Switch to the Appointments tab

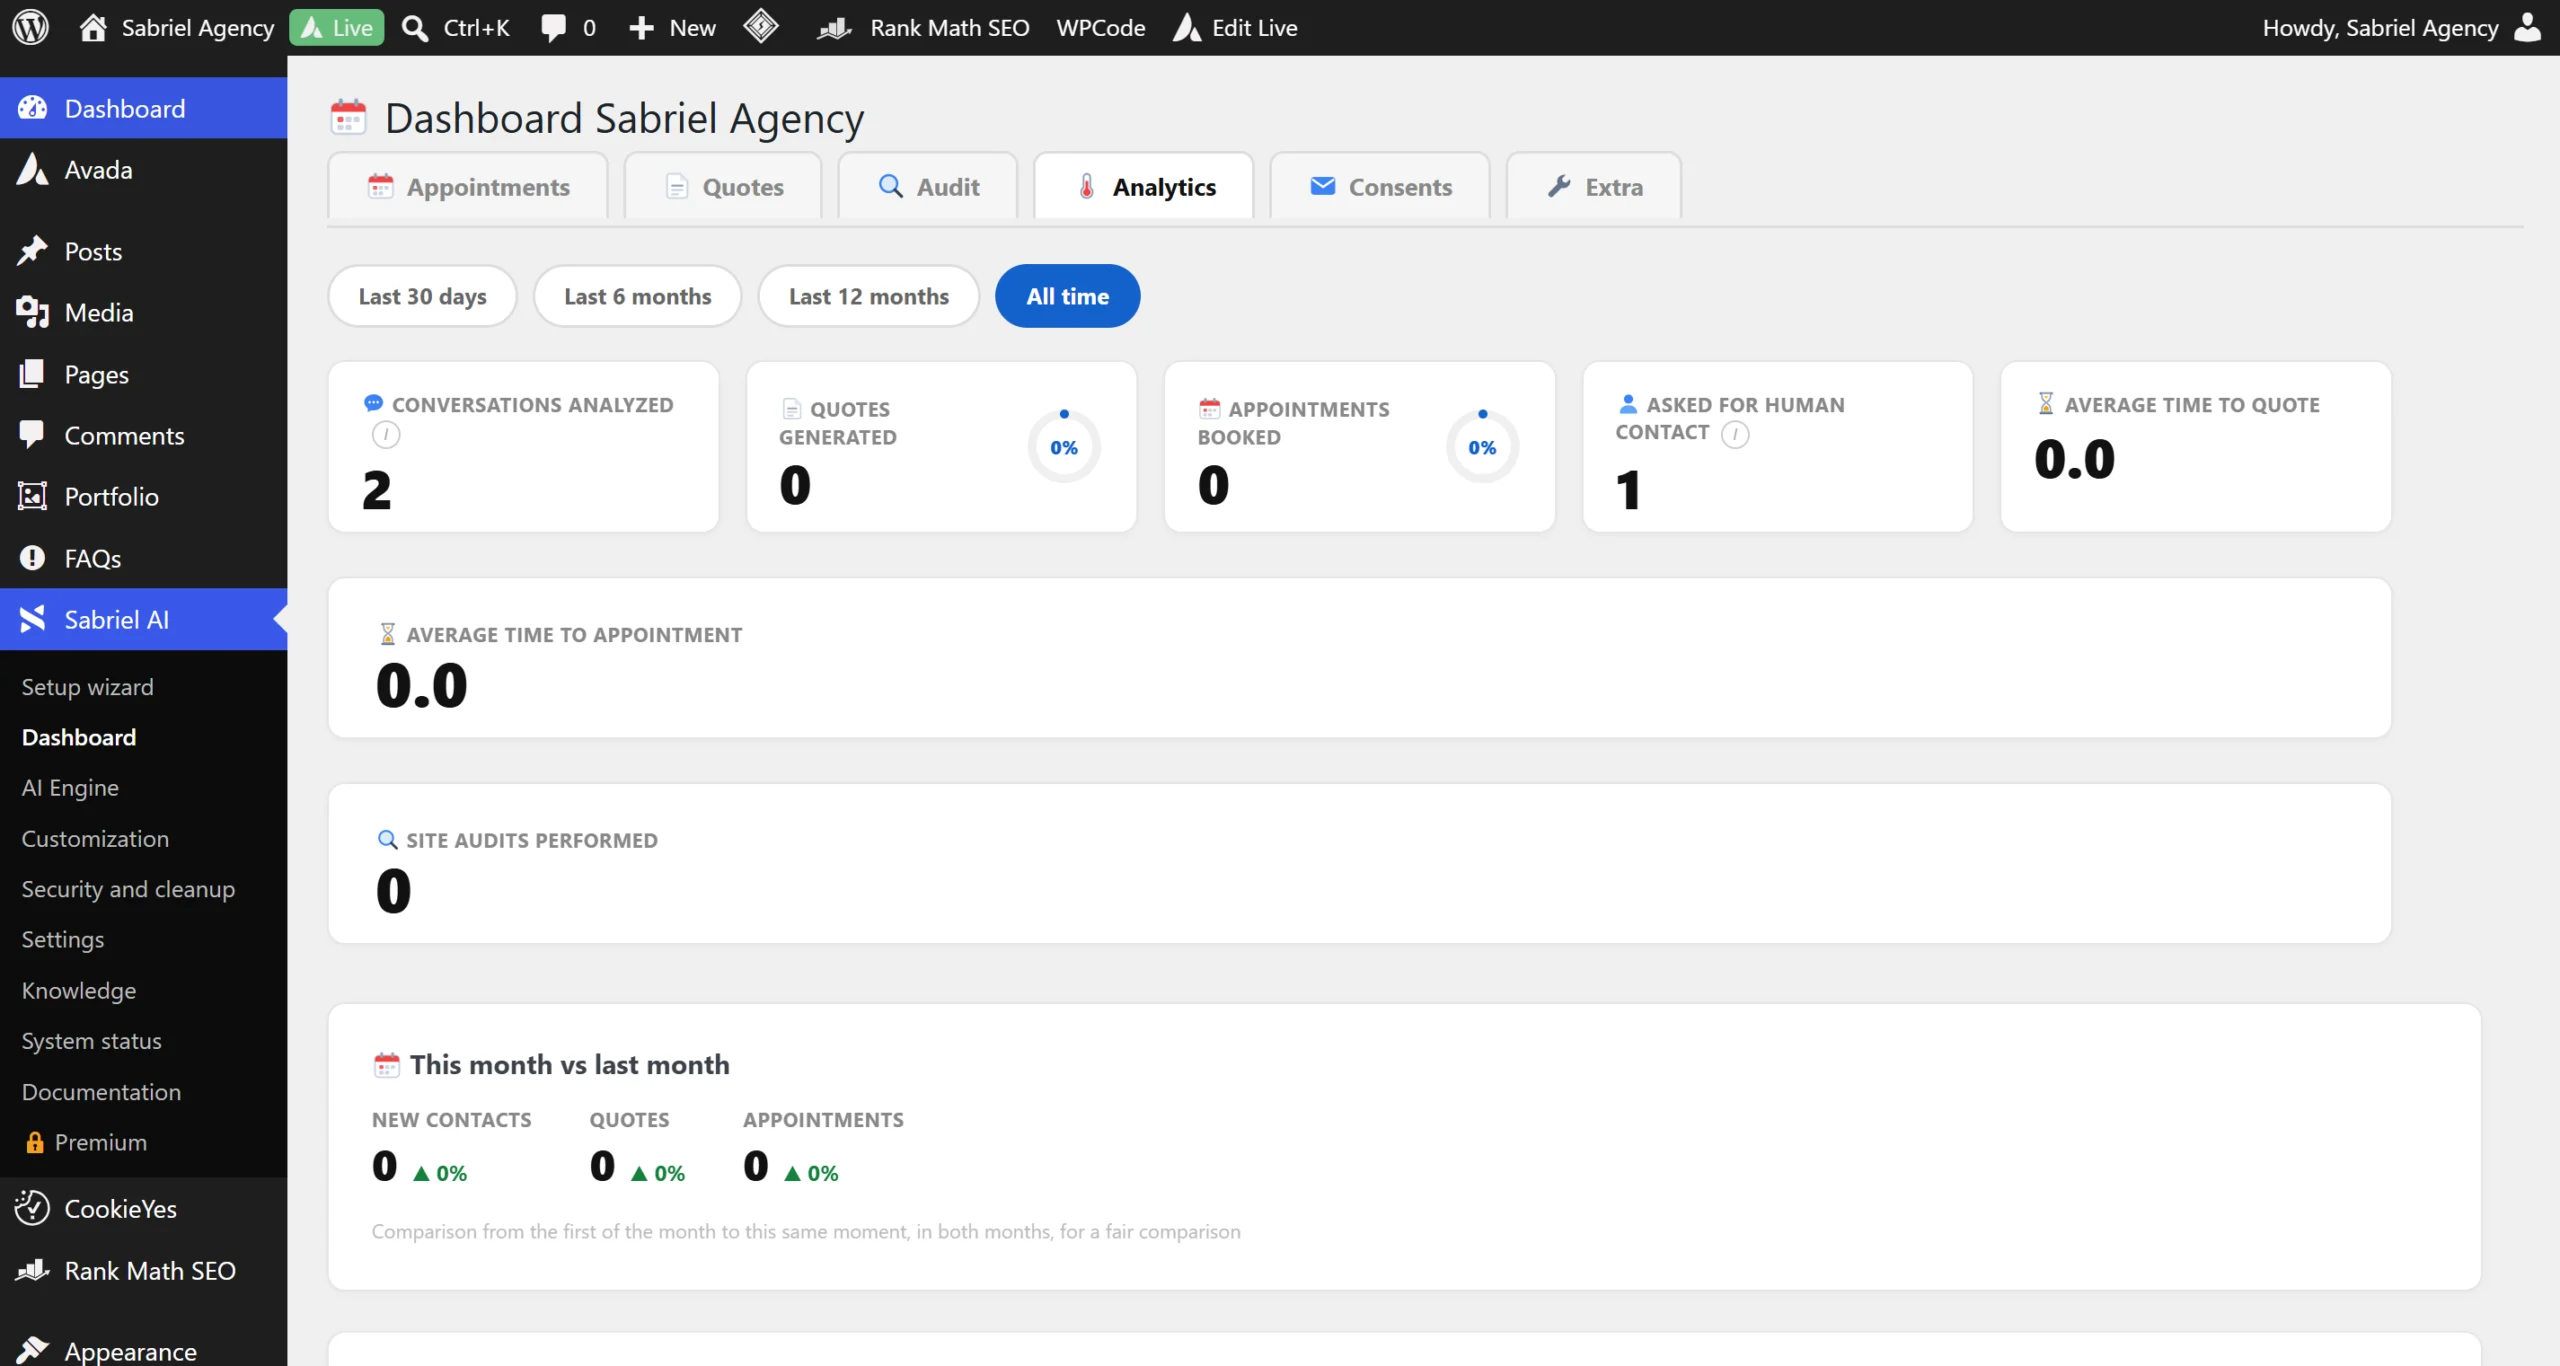point(468,186)
